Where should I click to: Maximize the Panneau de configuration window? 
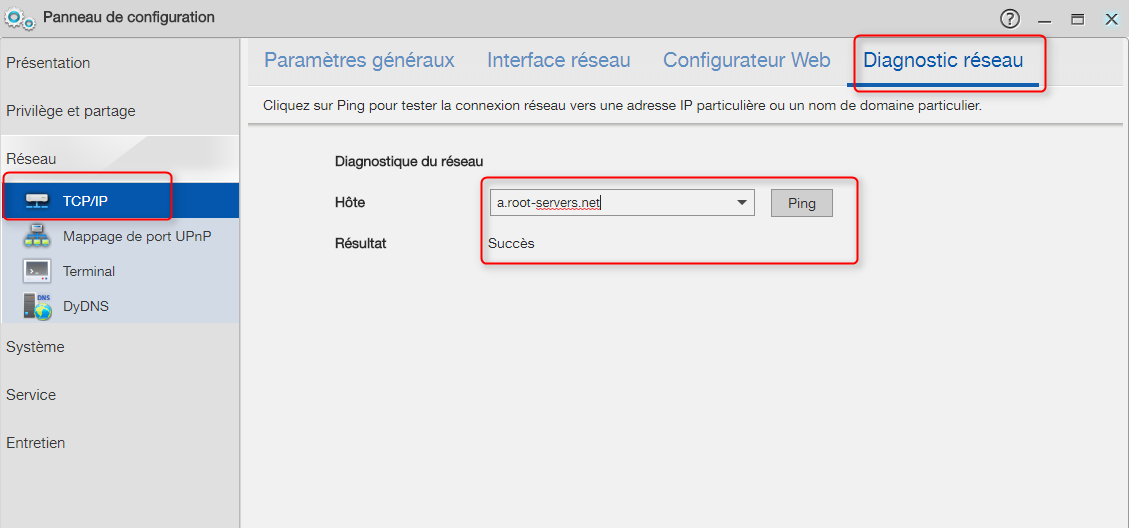1078,19
